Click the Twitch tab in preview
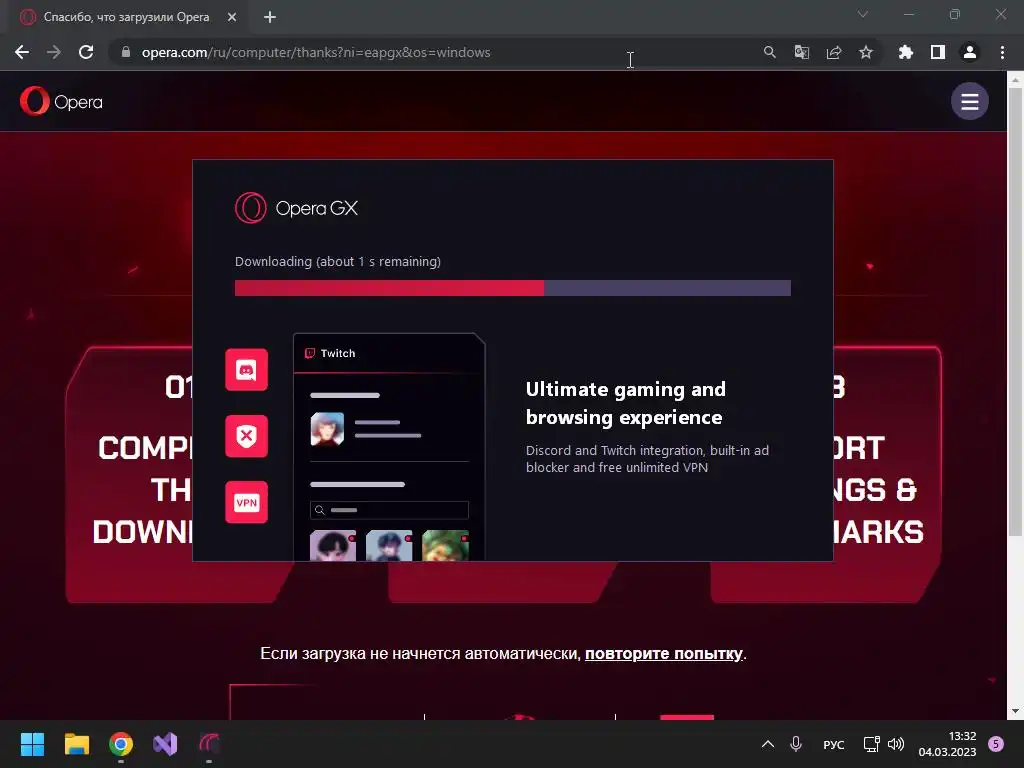This screenshot has width=1024, height=768. 330,353
